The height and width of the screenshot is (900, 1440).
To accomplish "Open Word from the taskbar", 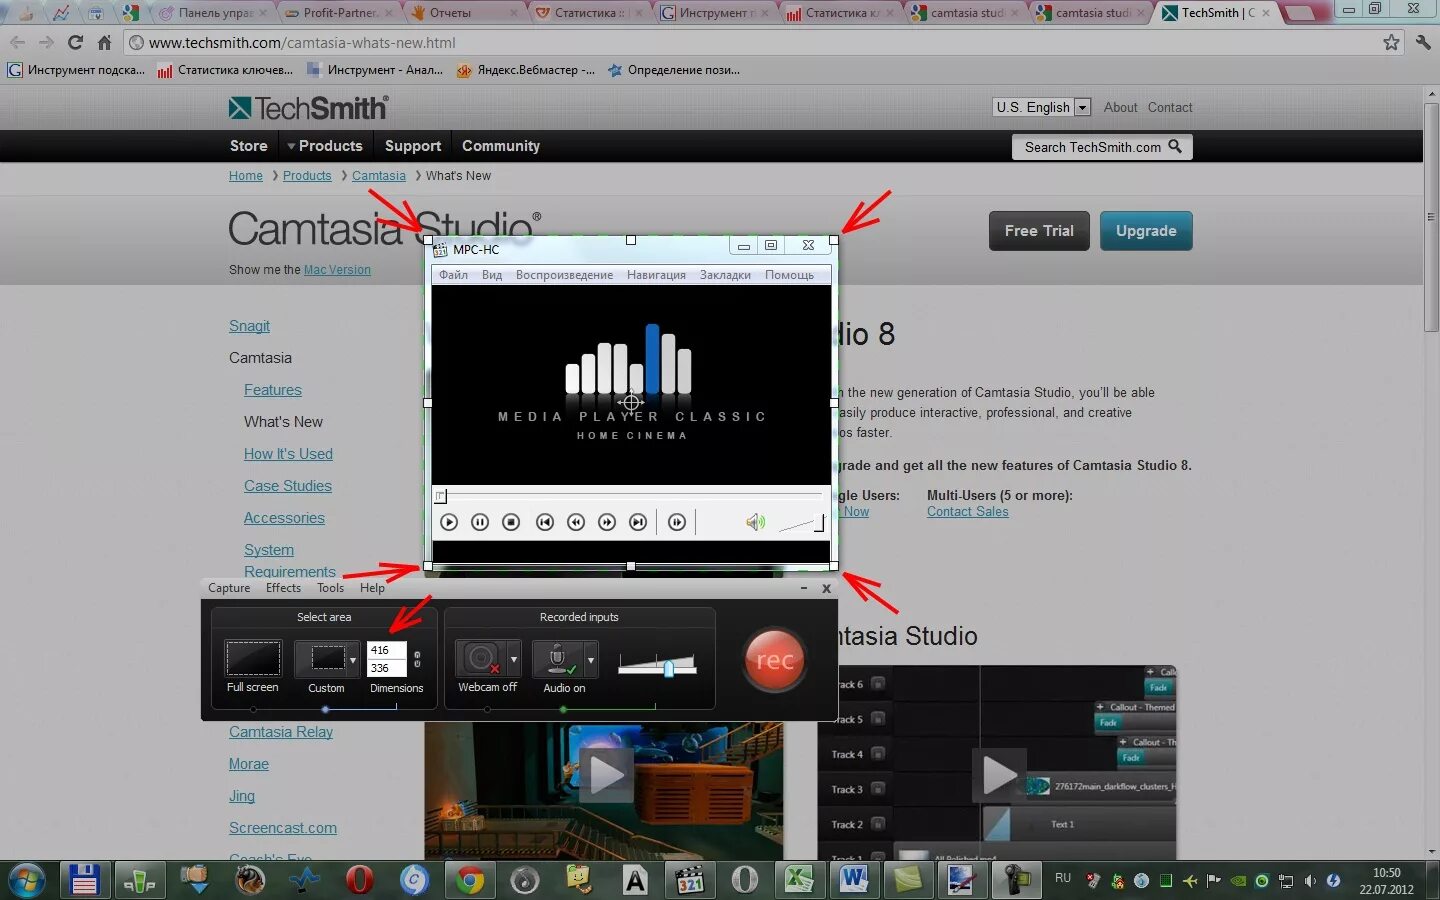I will pos(852,880).
